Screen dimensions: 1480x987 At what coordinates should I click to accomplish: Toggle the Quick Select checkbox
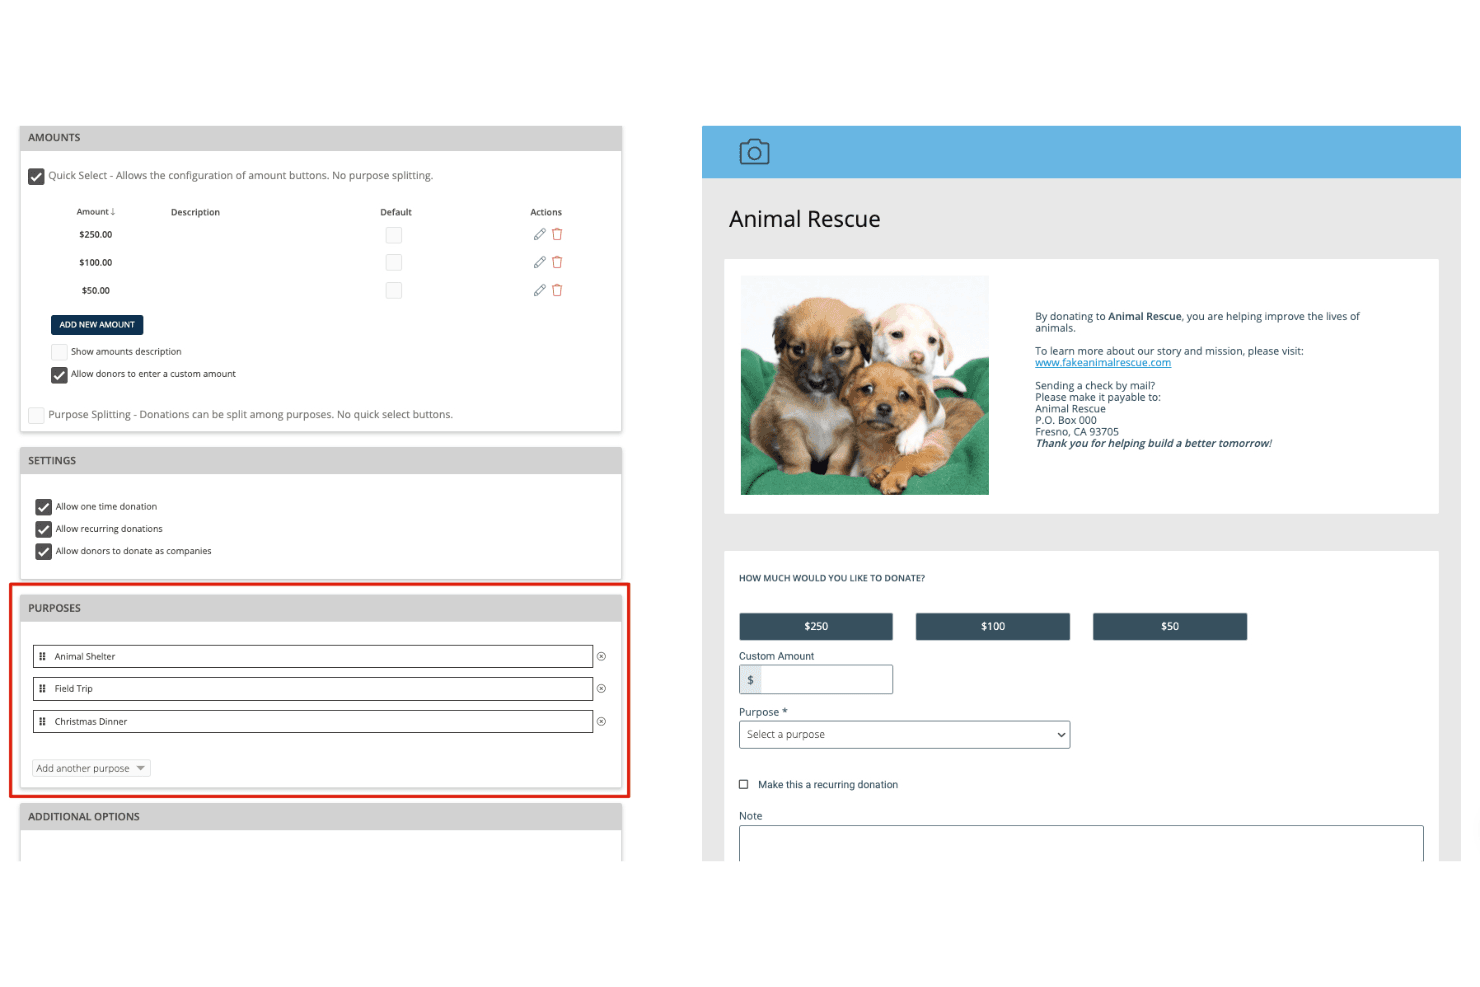point(36,176)
